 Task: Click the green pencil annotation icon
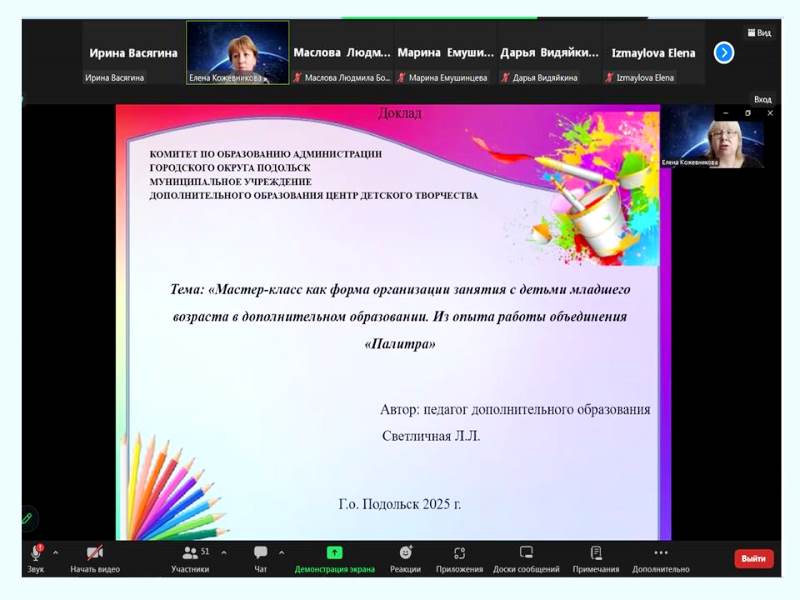tap(27, 518)
